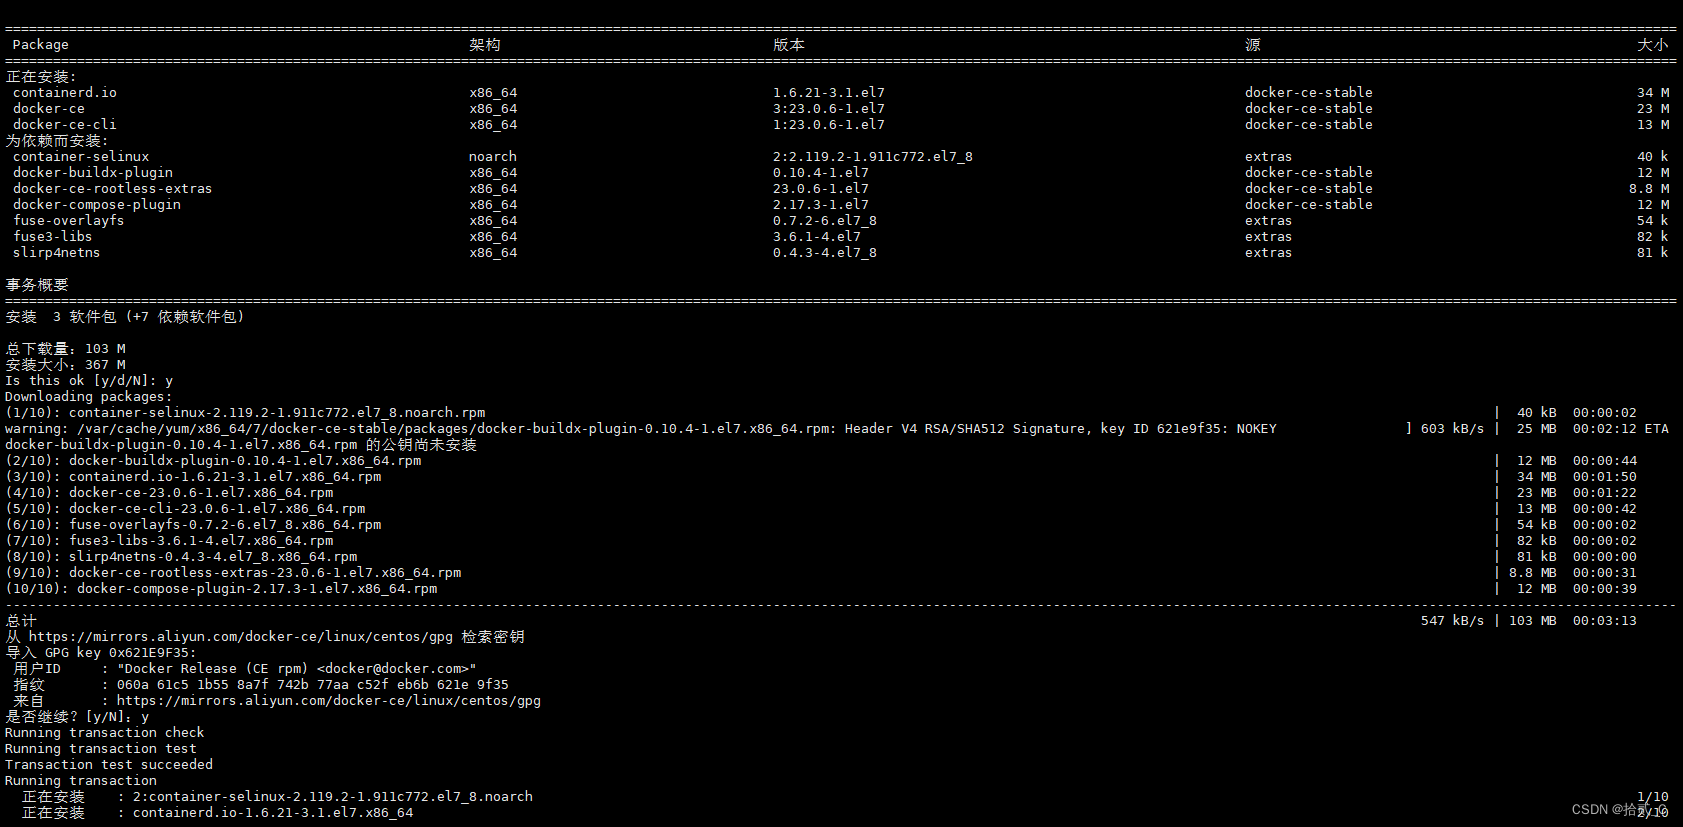Click 'Transaction test succeeded' line
Image resolution: width=1683 pixels, height=827 pixels.
click(x=109, y=765)
